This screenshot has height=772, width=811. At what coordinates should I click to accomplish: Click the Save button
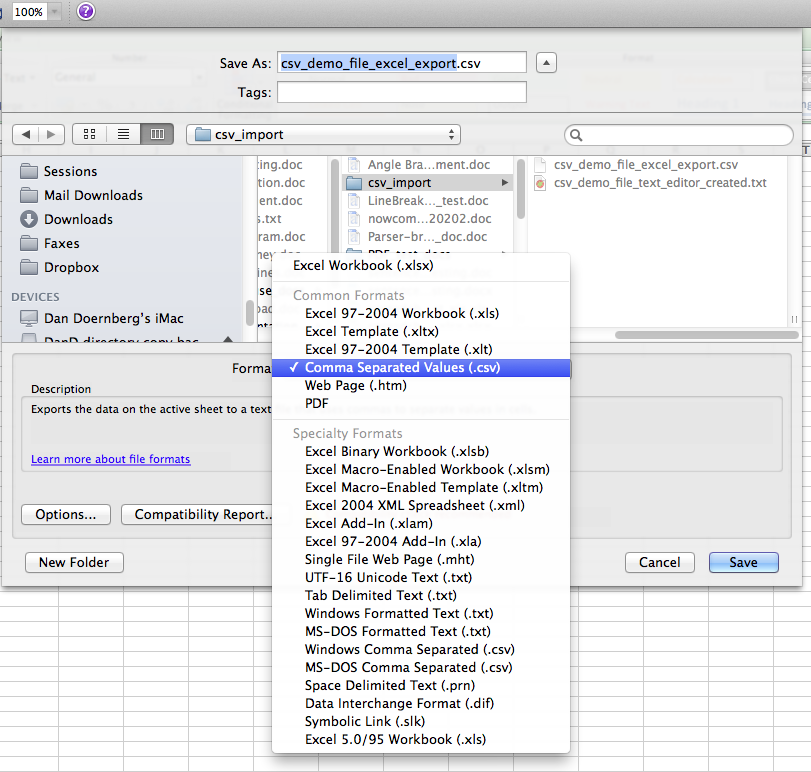(743, 562)
